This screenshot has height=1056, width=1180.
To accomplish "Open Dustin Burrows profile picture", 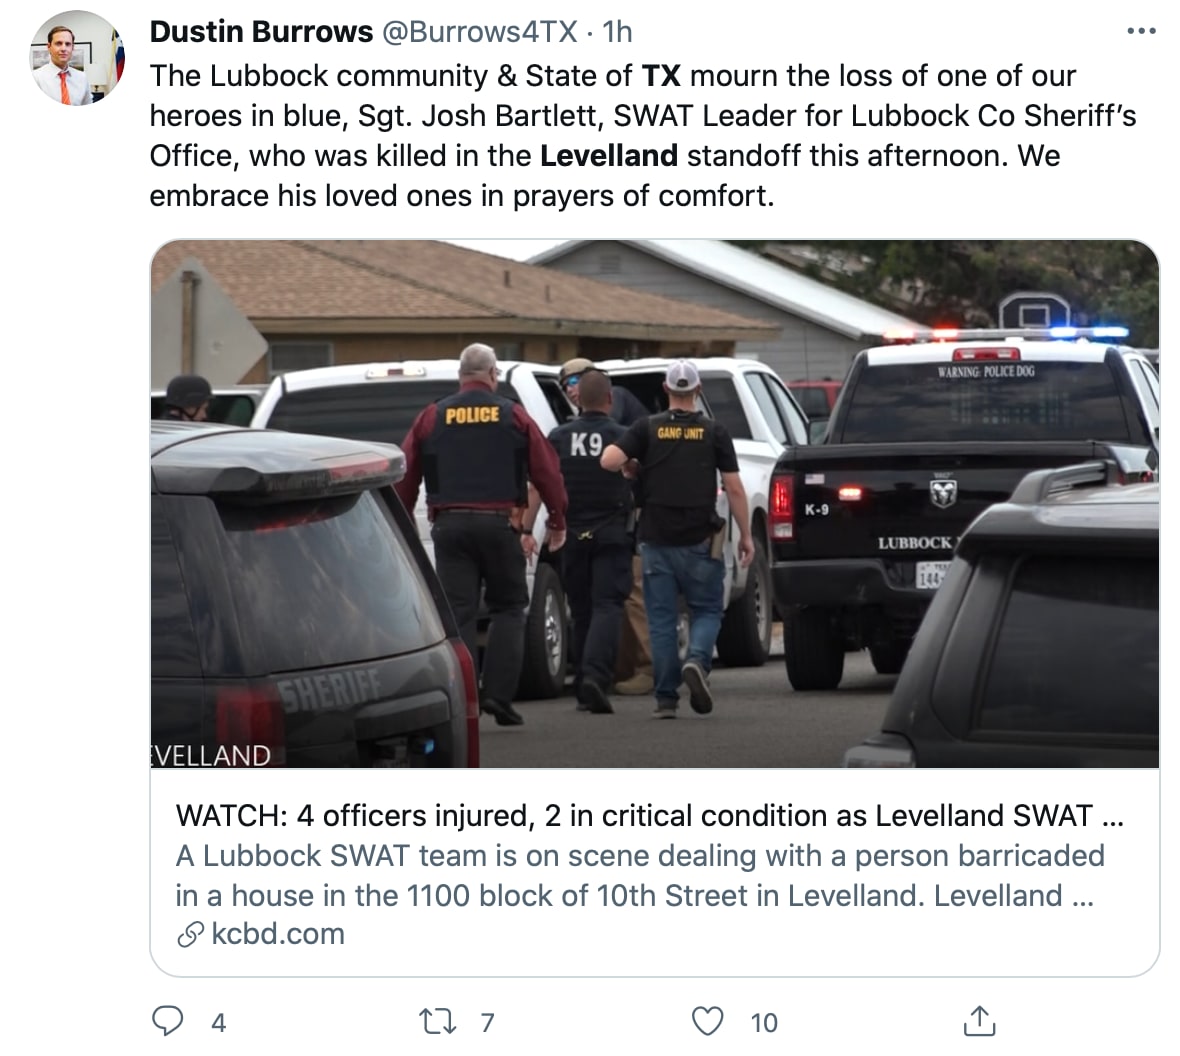I will (77, 58).
